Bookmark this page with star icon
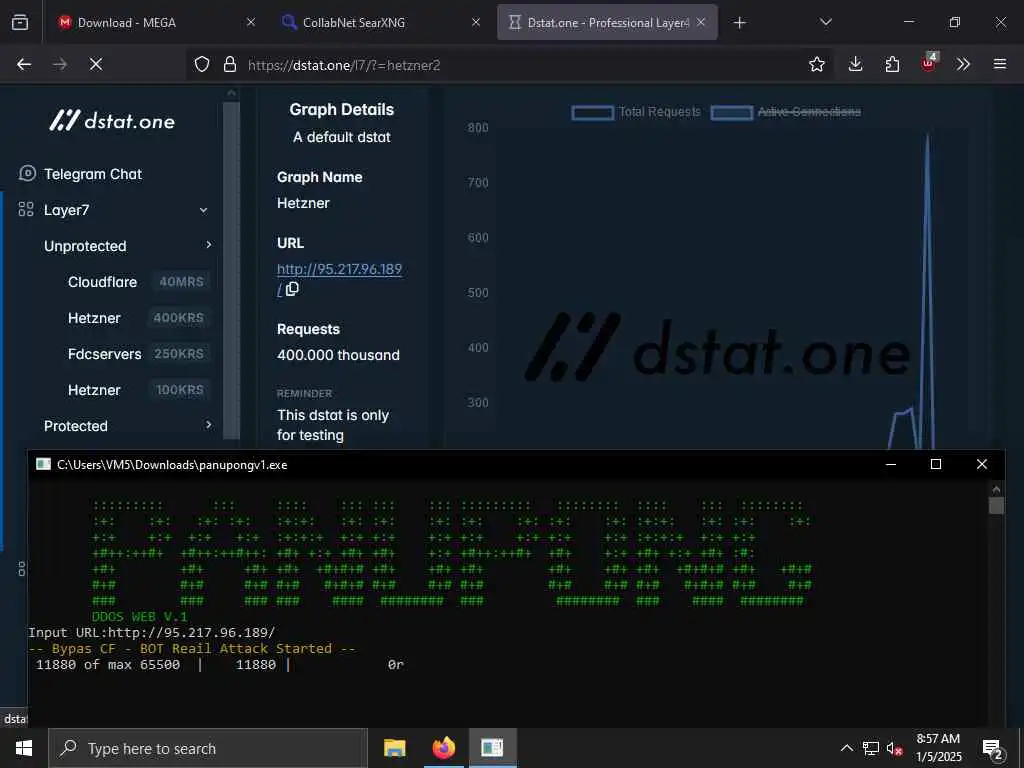 click(816, 64)
